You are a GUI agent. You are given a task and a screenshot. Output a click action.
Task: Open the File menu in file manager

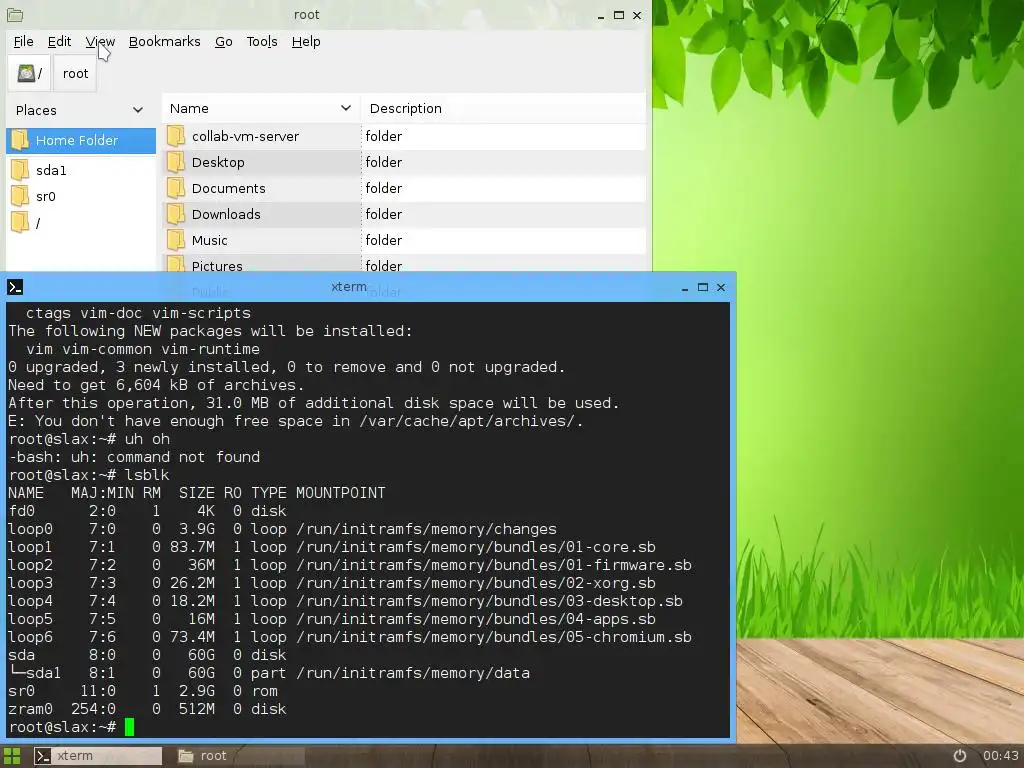[24, 42]
